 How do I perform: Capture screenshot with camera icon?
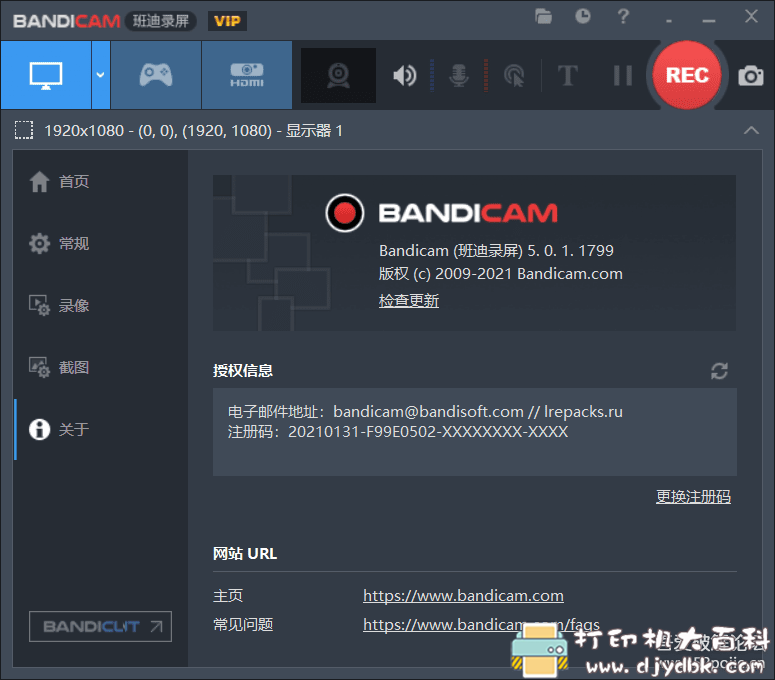751,76
